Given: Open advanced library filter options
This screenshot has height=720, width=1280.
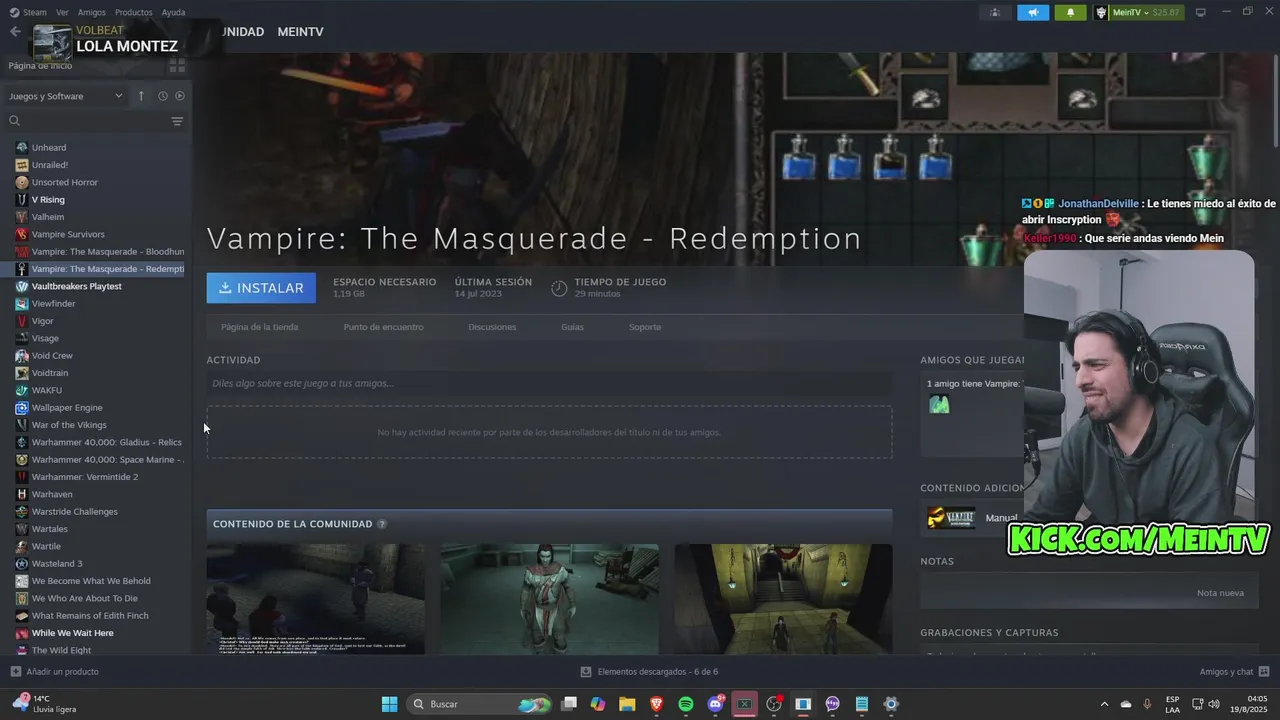Looking at the screenshot, I should (177, 121).
